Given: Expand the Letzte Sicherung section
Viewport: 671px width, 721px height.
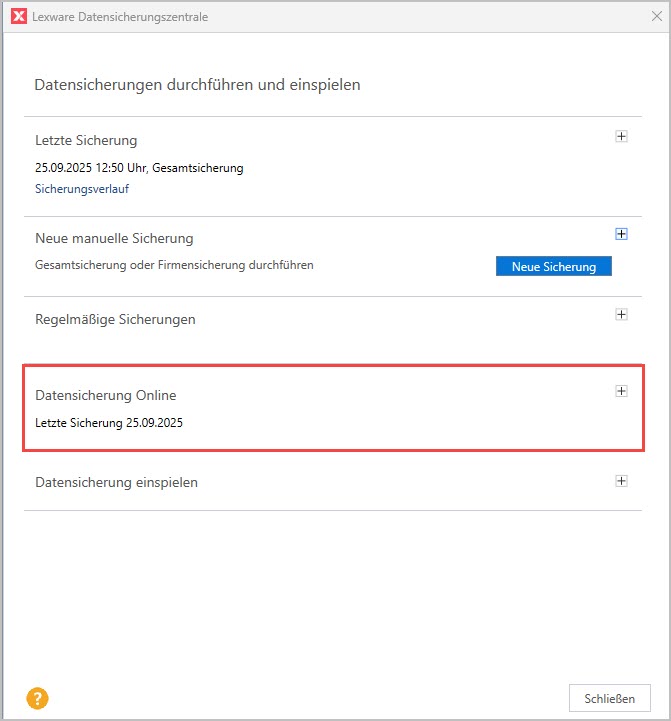Looking at the screenshot, I should point(621,137).
